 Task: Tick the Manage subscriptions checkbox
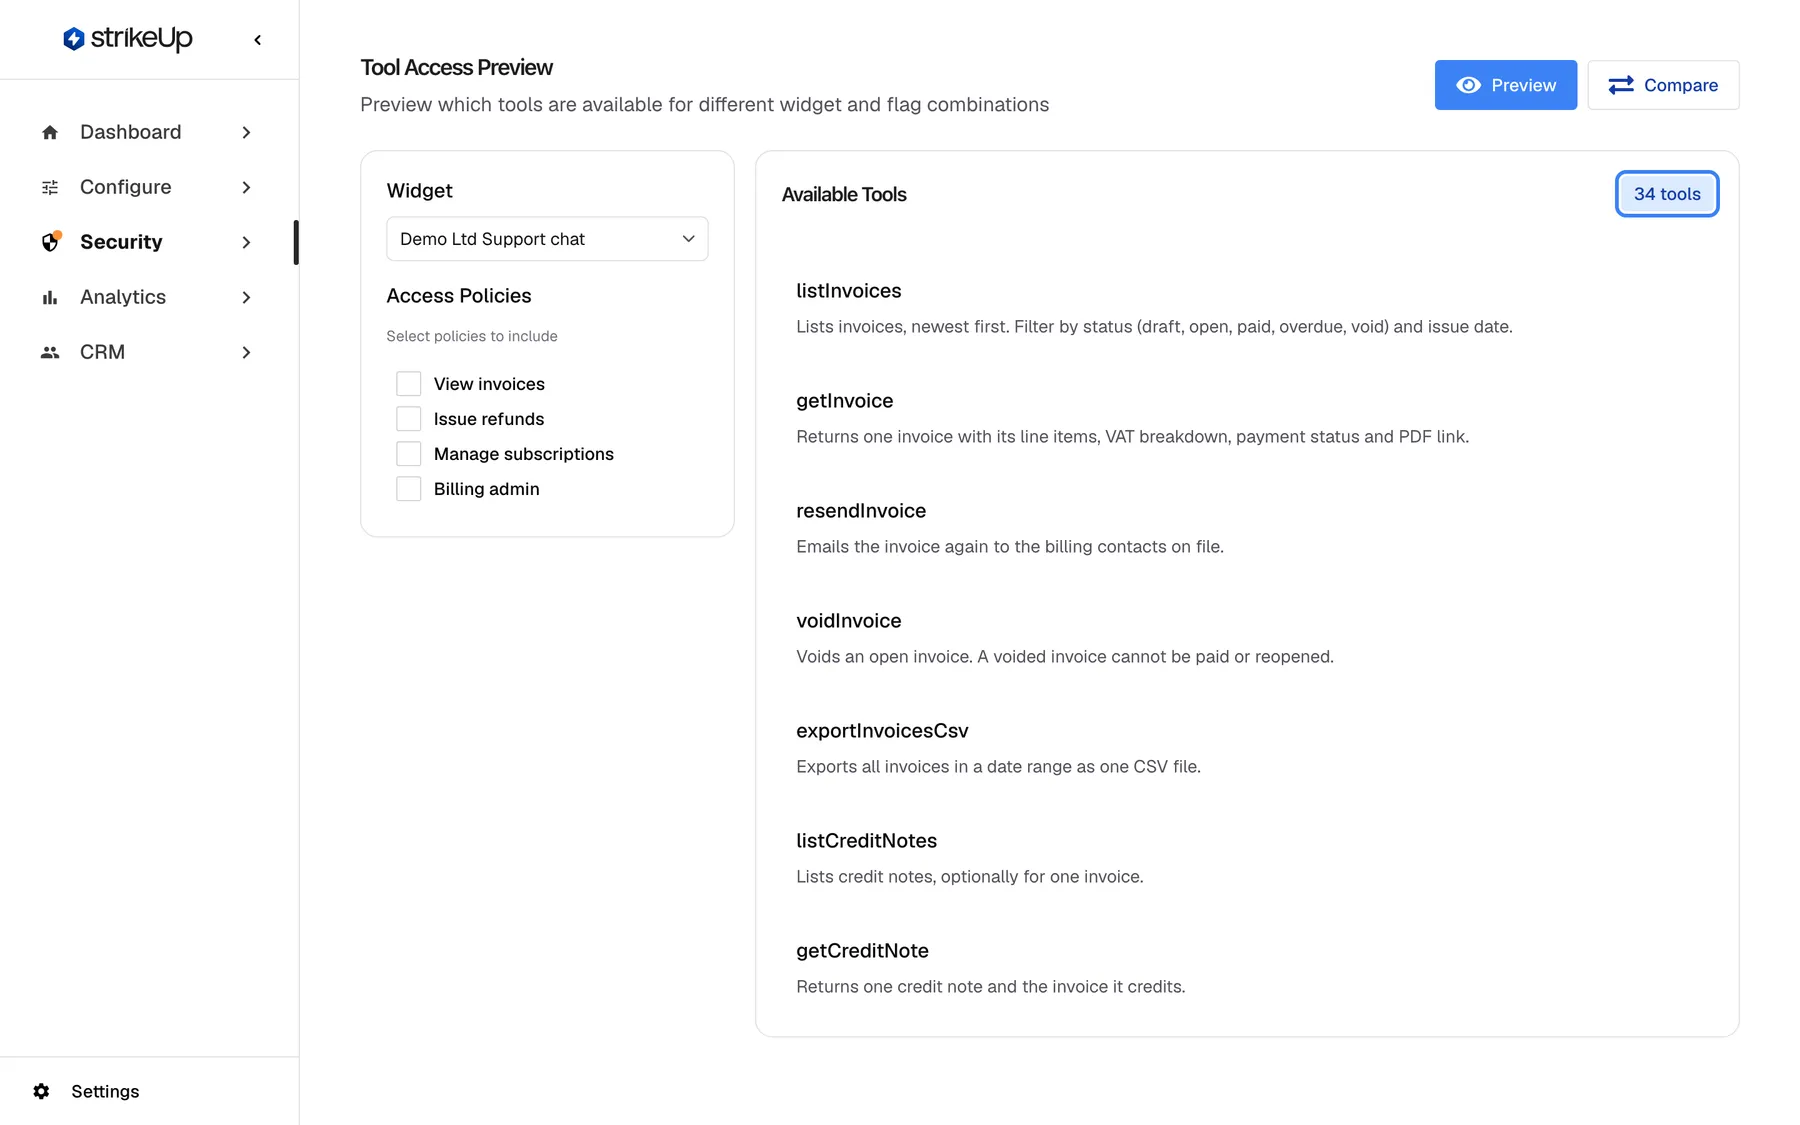coord(408,454)
